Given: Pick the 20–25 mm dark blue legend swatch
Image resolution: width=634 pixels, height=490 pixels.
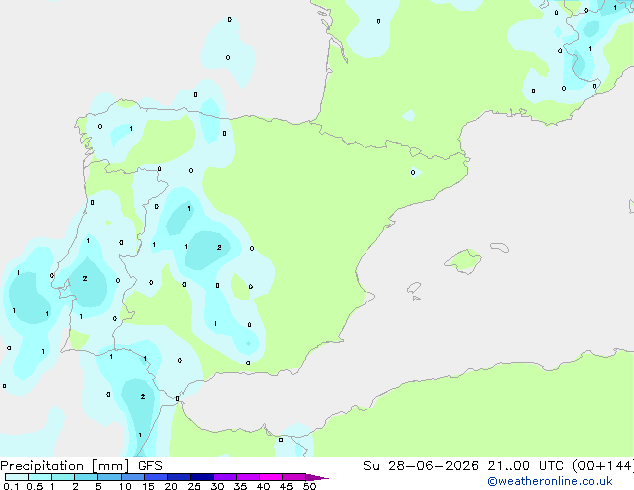Looking at the screenshot, I should tap(179, 477).
